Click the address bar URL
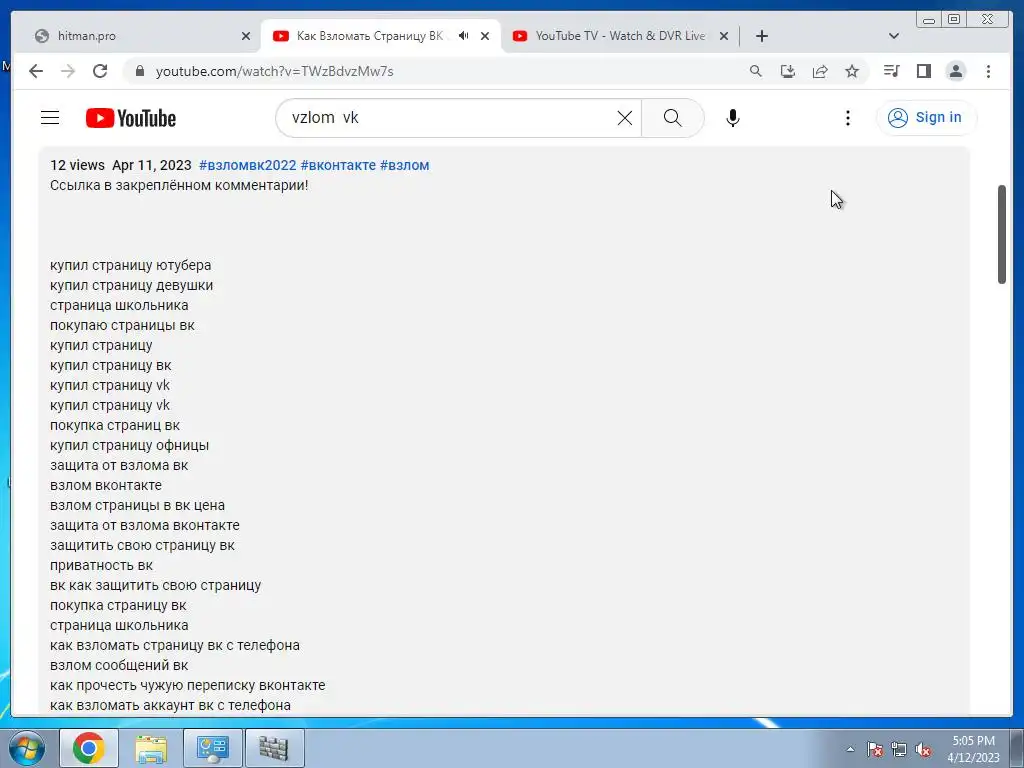The width and height of the screenshot is (1024, 768). coord(274,71)
